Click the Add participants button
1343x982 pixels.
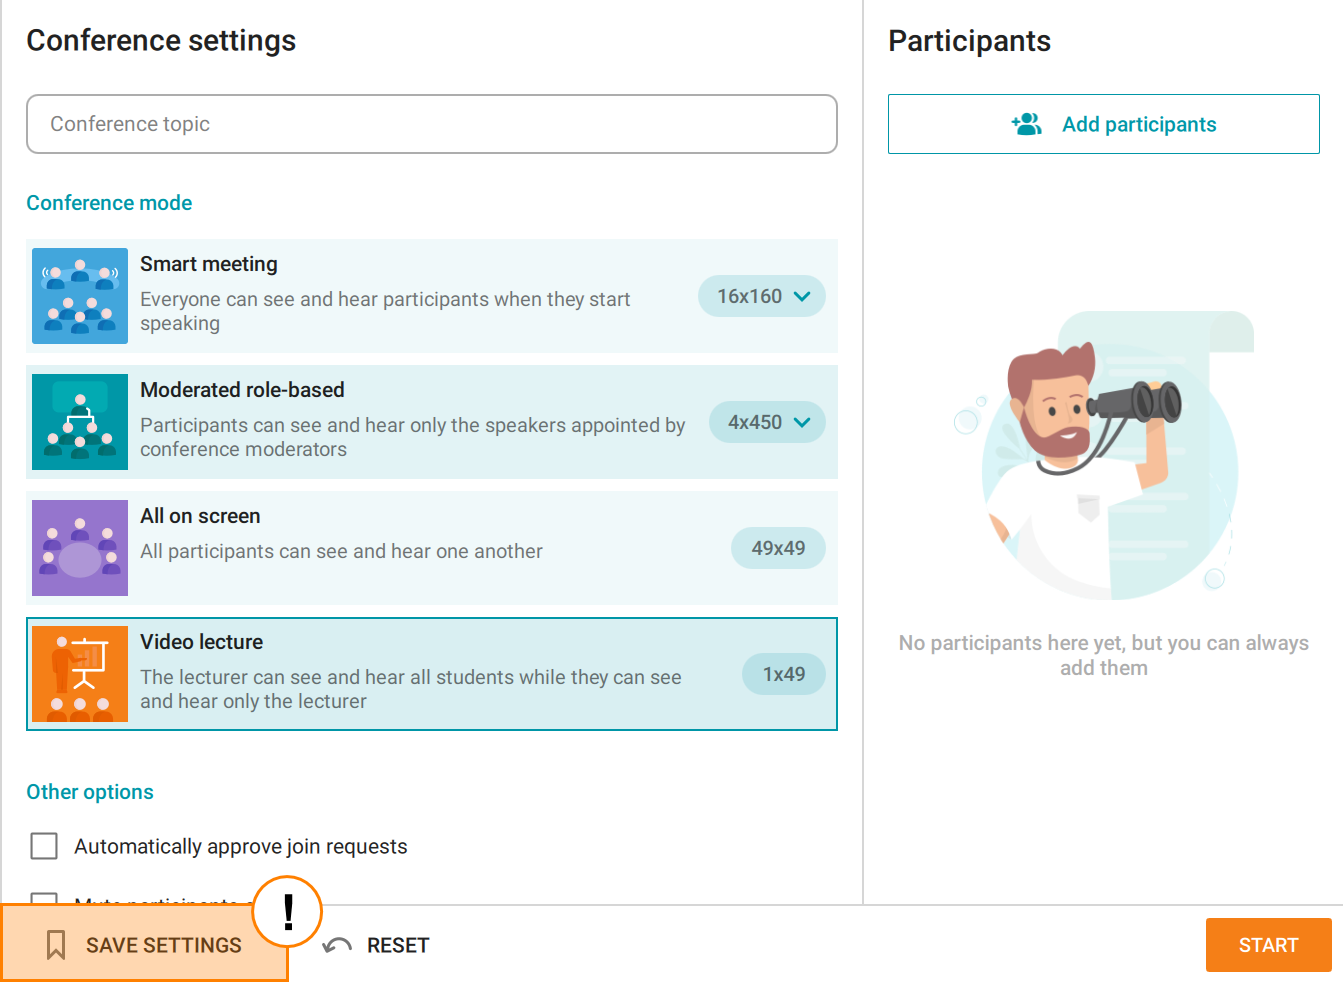(x=1104, y=124)
